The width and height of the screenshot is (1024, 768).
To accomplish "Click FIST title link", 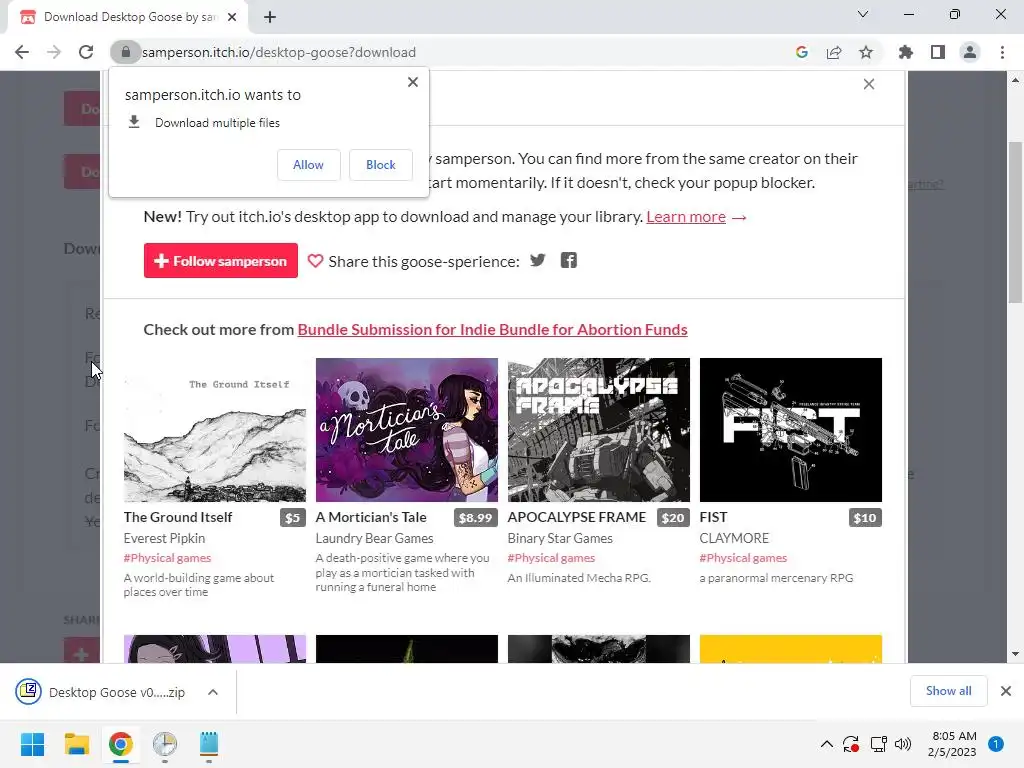I will click(x=713, y=517).
